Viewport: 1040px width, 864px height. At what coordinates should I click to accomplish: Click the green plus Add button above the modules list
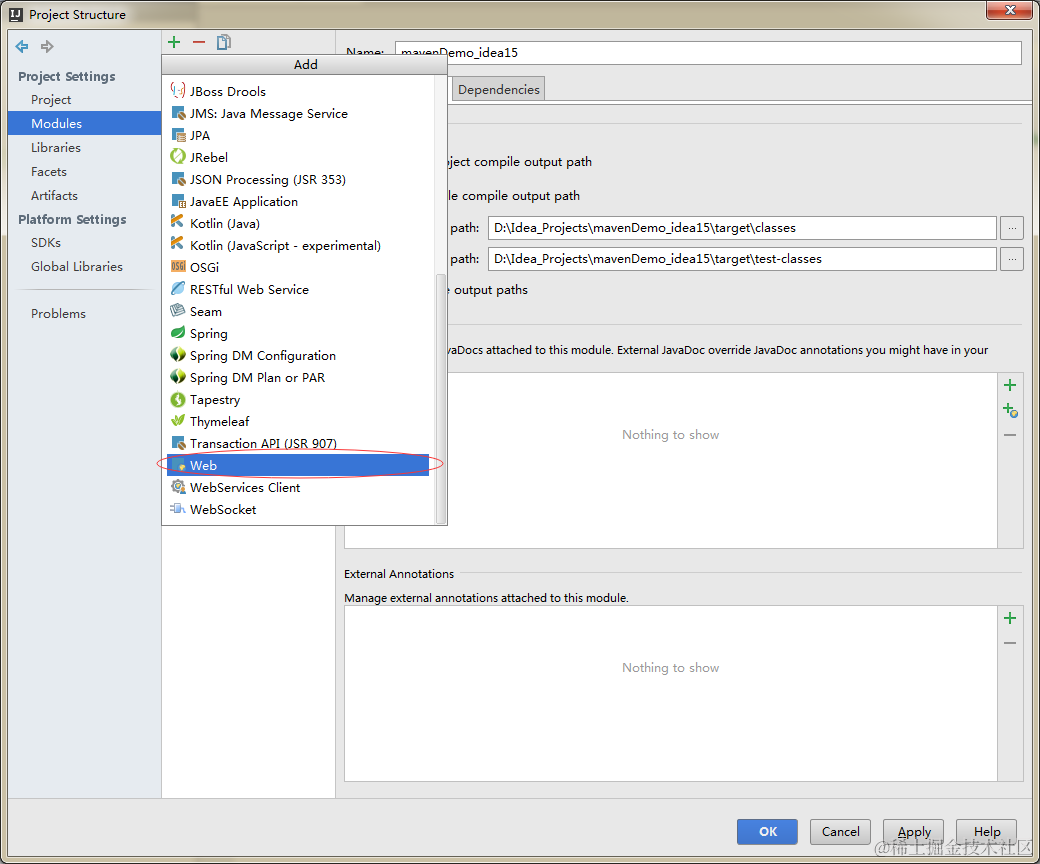(x=174, y=42)
